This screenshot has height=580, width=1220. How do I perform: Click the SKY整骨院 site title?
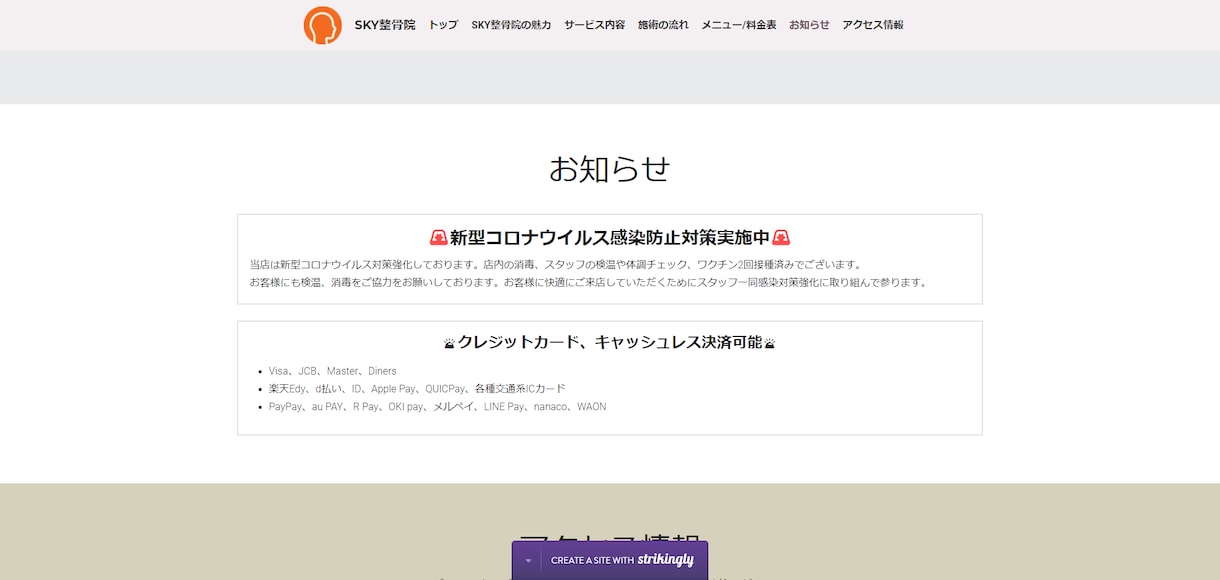(385, 25)
